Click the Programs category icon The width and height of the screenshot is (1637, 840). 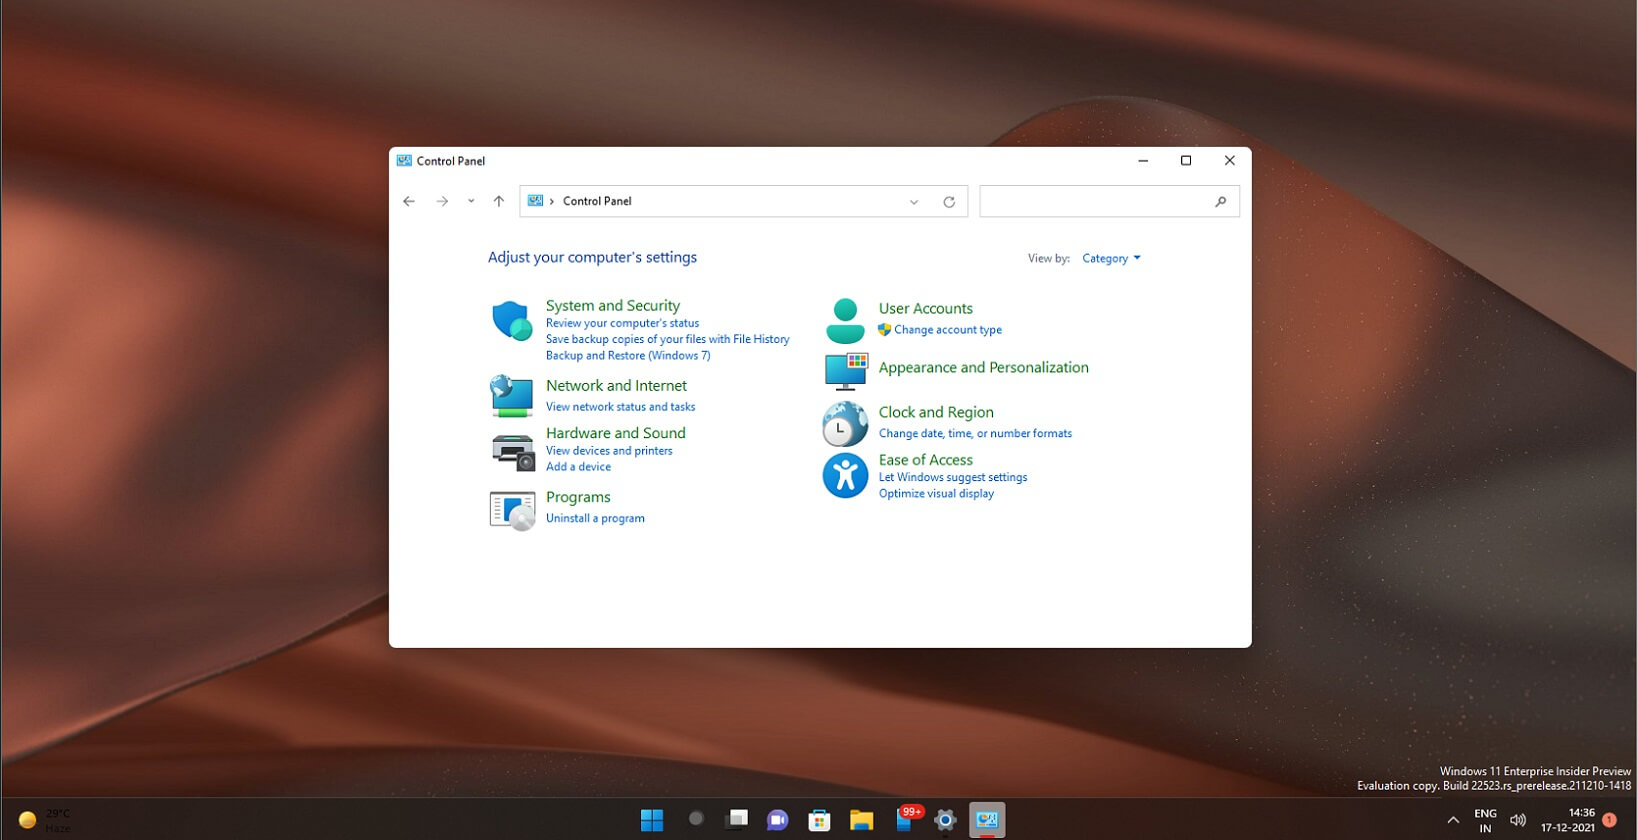512,510
